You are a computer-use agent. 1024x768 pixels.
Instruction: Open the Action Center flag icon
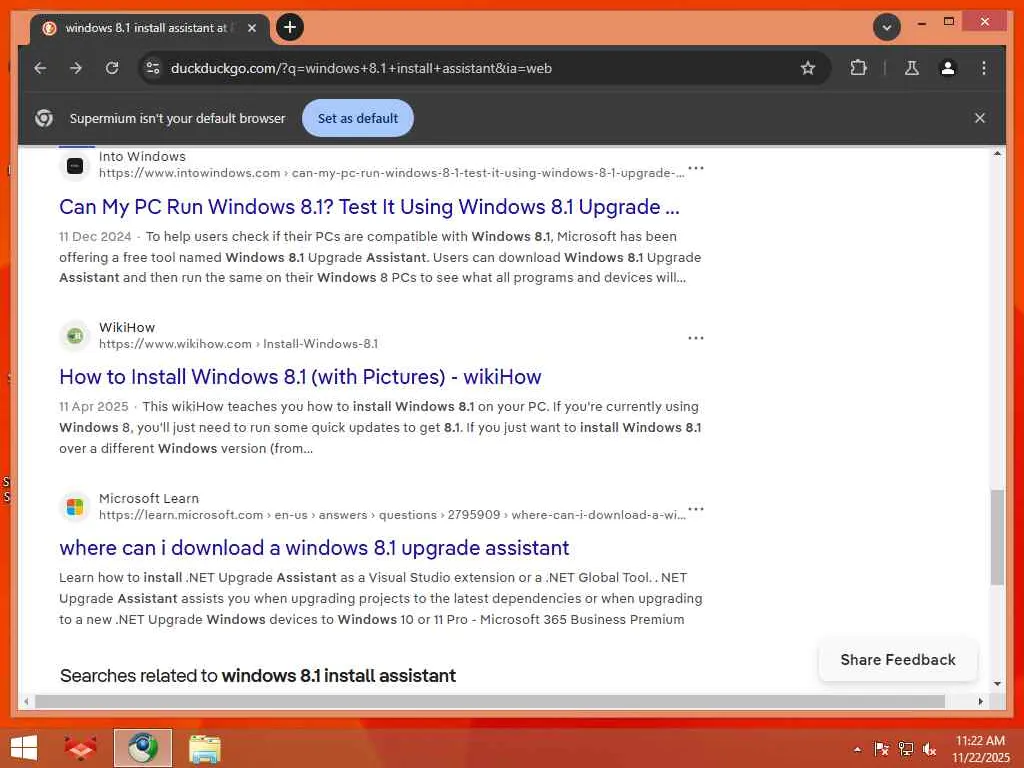click(881, 749)
